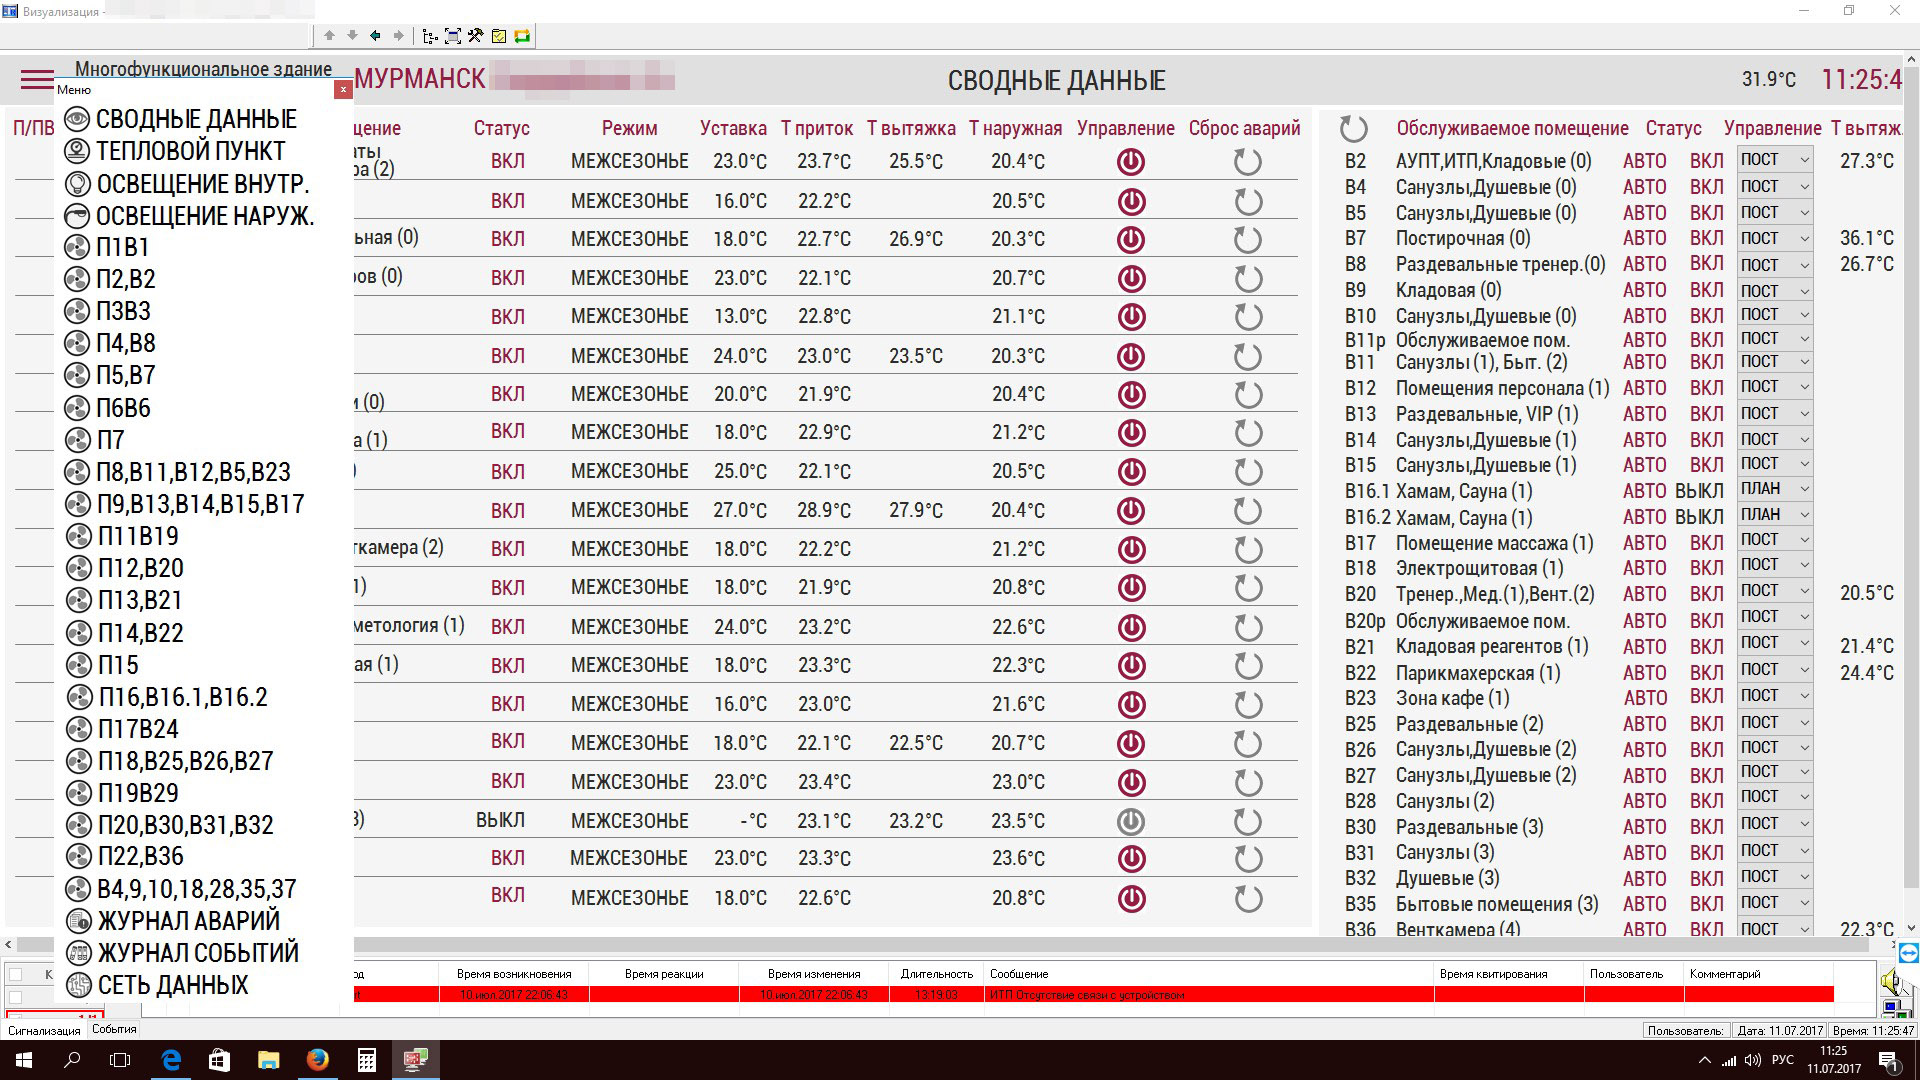This screenshot has height=1080, width=1920.
Task: Tick the header checkbox in the alarm list
Action: click(x=16, y=974)
